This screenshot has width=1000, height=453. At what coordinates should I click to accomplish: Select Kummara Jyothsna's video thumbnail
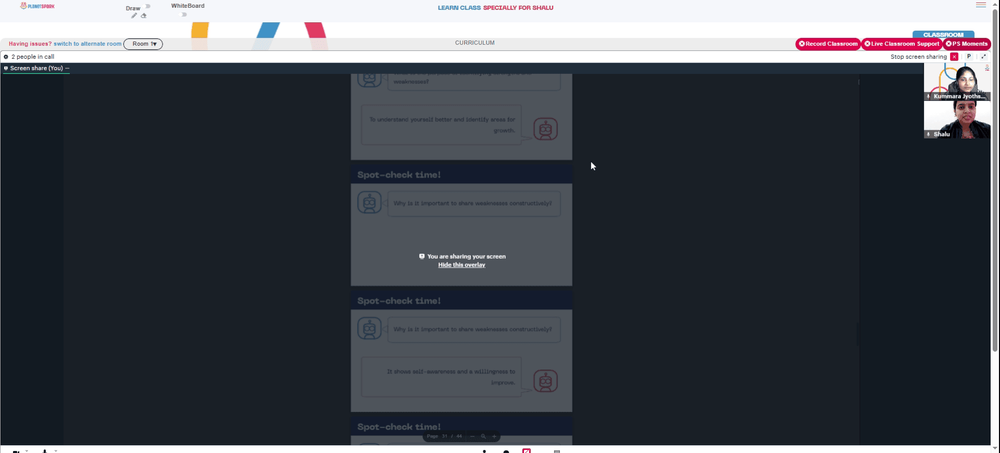point(957,82)
